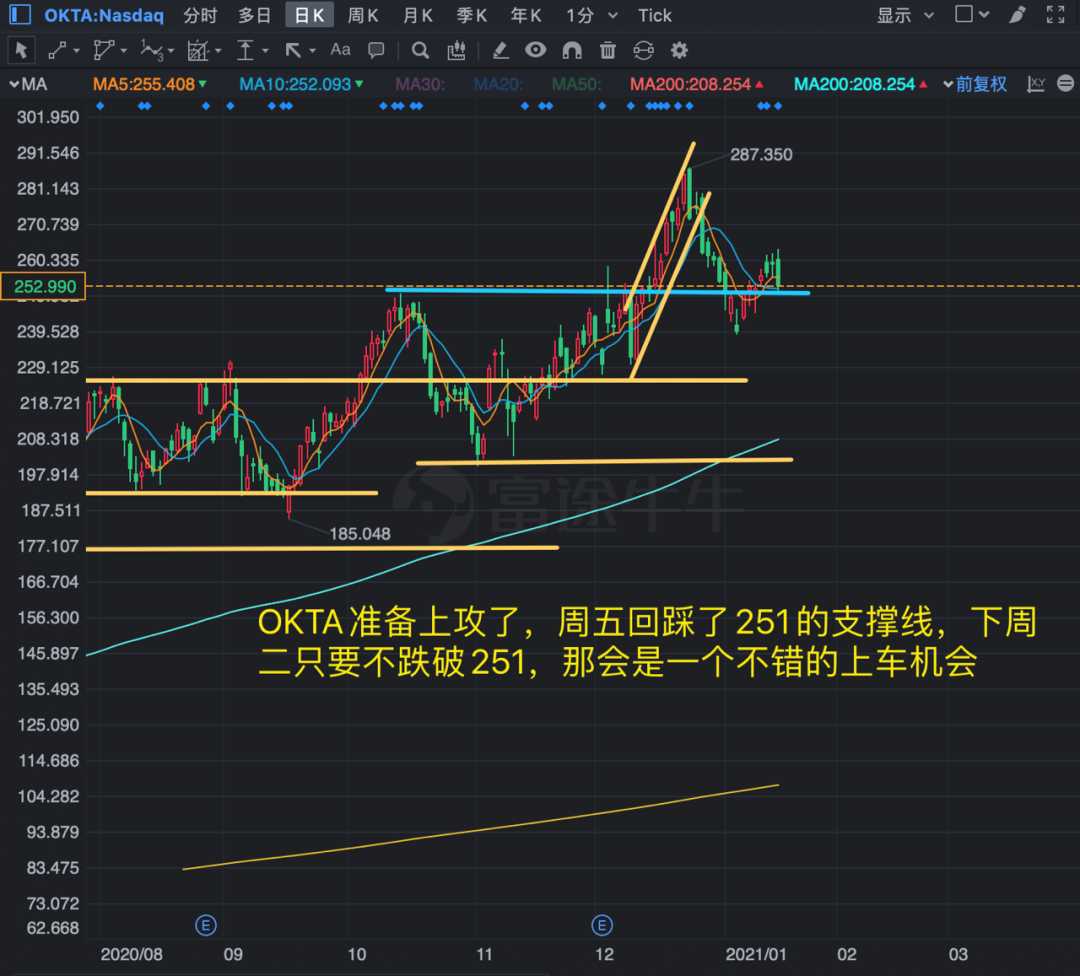Enter fullscreen chart mode
Image resolution: width=1080 pixels, height=976 pixels.
[x=1055, y=14]
